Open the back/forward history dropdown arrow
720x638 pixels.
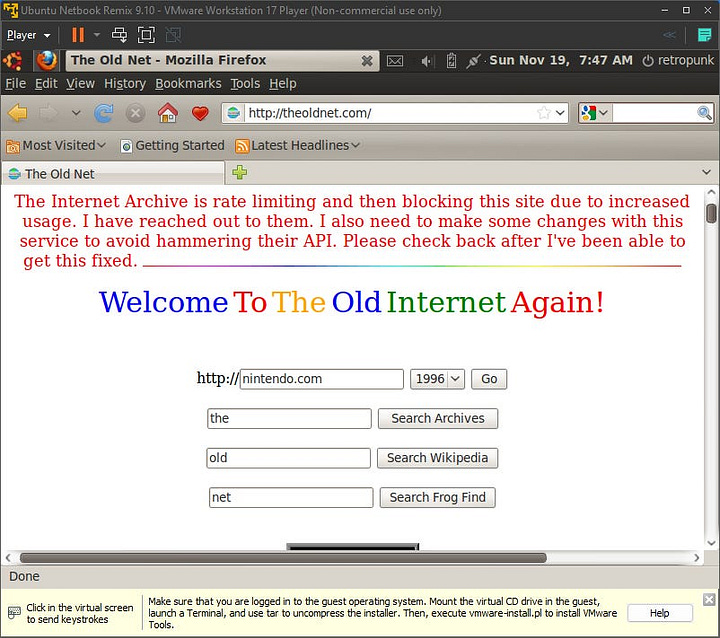(76, 113)
